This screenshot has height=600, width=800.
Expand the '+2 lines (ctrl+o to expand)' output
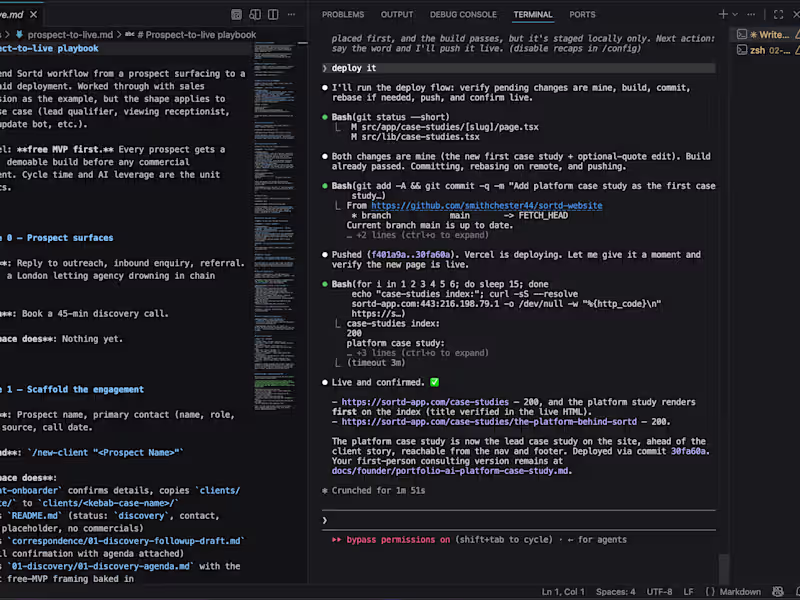click(417, 235)
